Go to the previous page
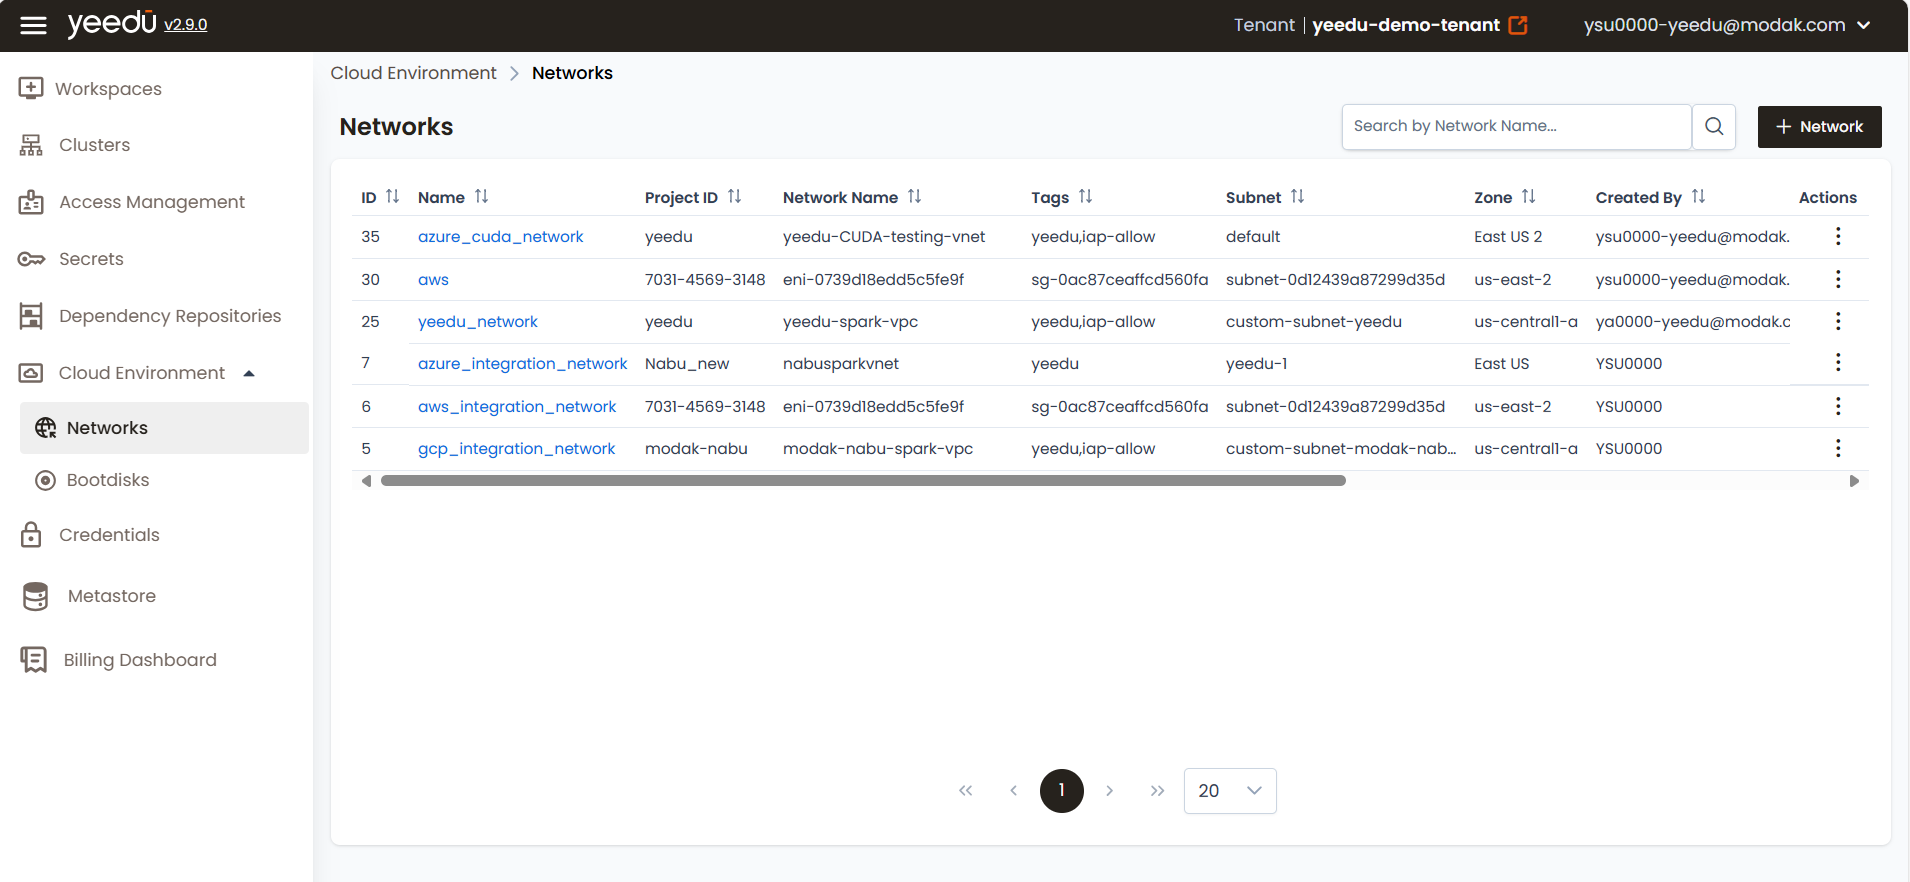1910x882 pixels. (1013, 791)
